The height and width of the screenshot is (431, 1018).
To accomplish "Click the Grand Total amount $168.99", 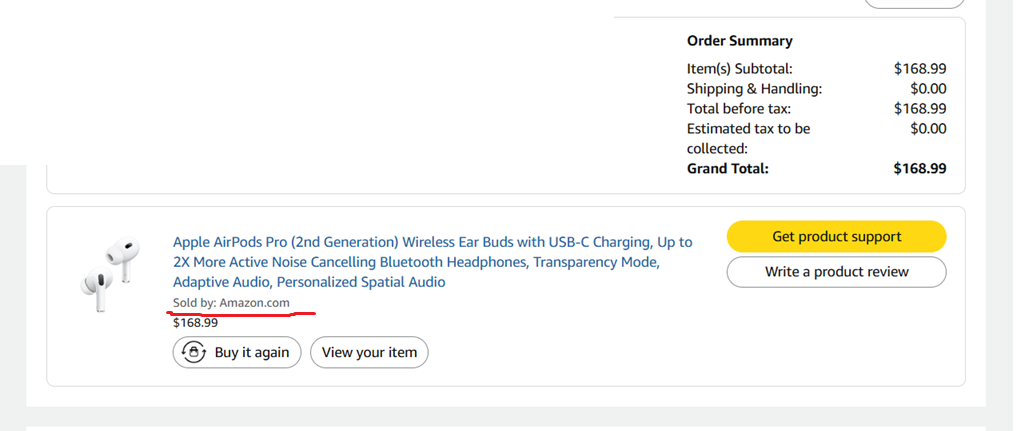I will tap(919, 168).
